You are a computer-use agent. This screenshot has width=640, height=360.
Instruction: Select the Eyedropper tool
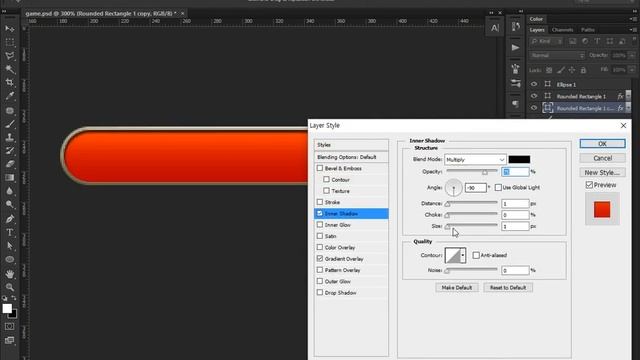pos(10,96)
